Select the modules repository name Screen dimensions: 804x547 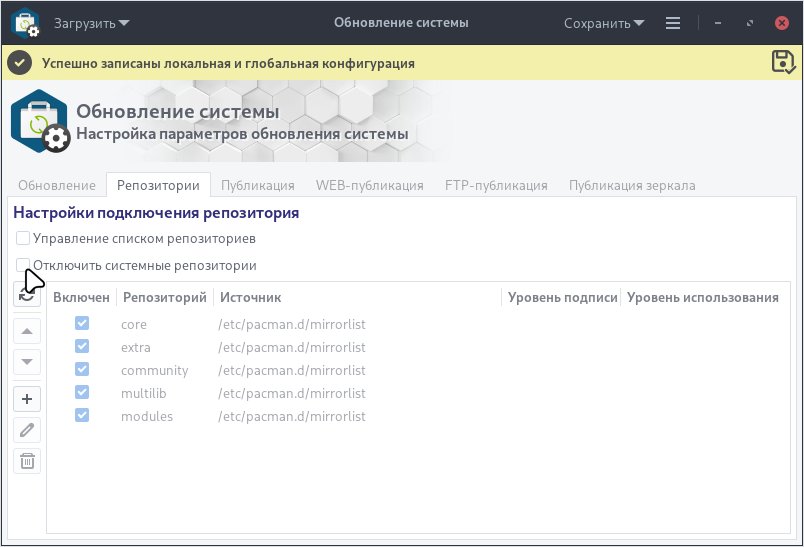point(147,416)
